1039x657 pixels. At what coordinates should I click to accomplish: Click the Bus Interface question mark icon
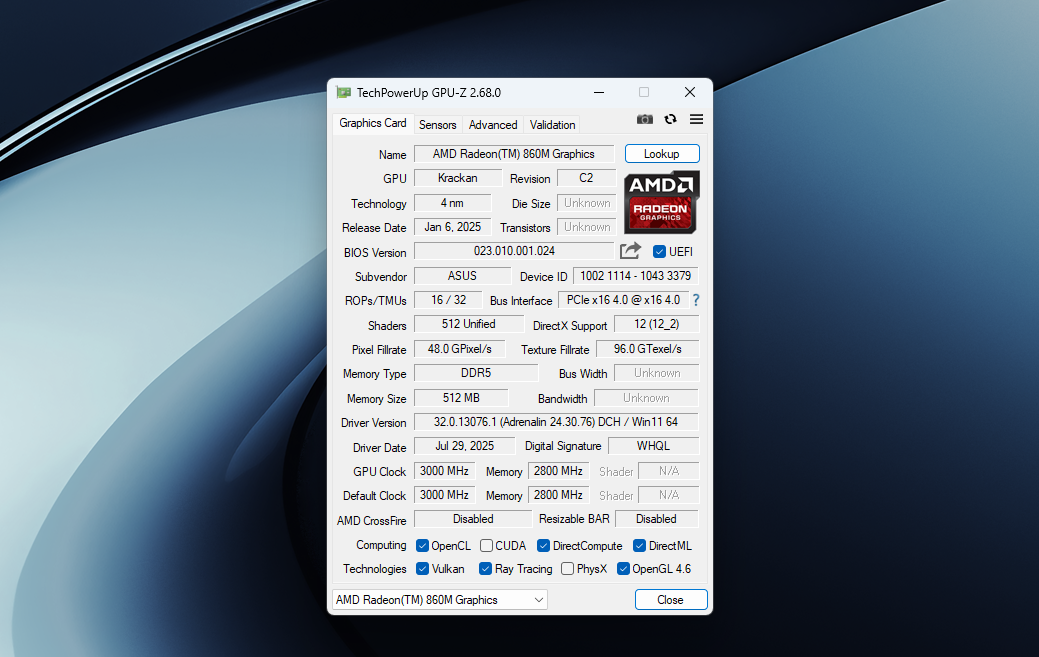point(696,300)
